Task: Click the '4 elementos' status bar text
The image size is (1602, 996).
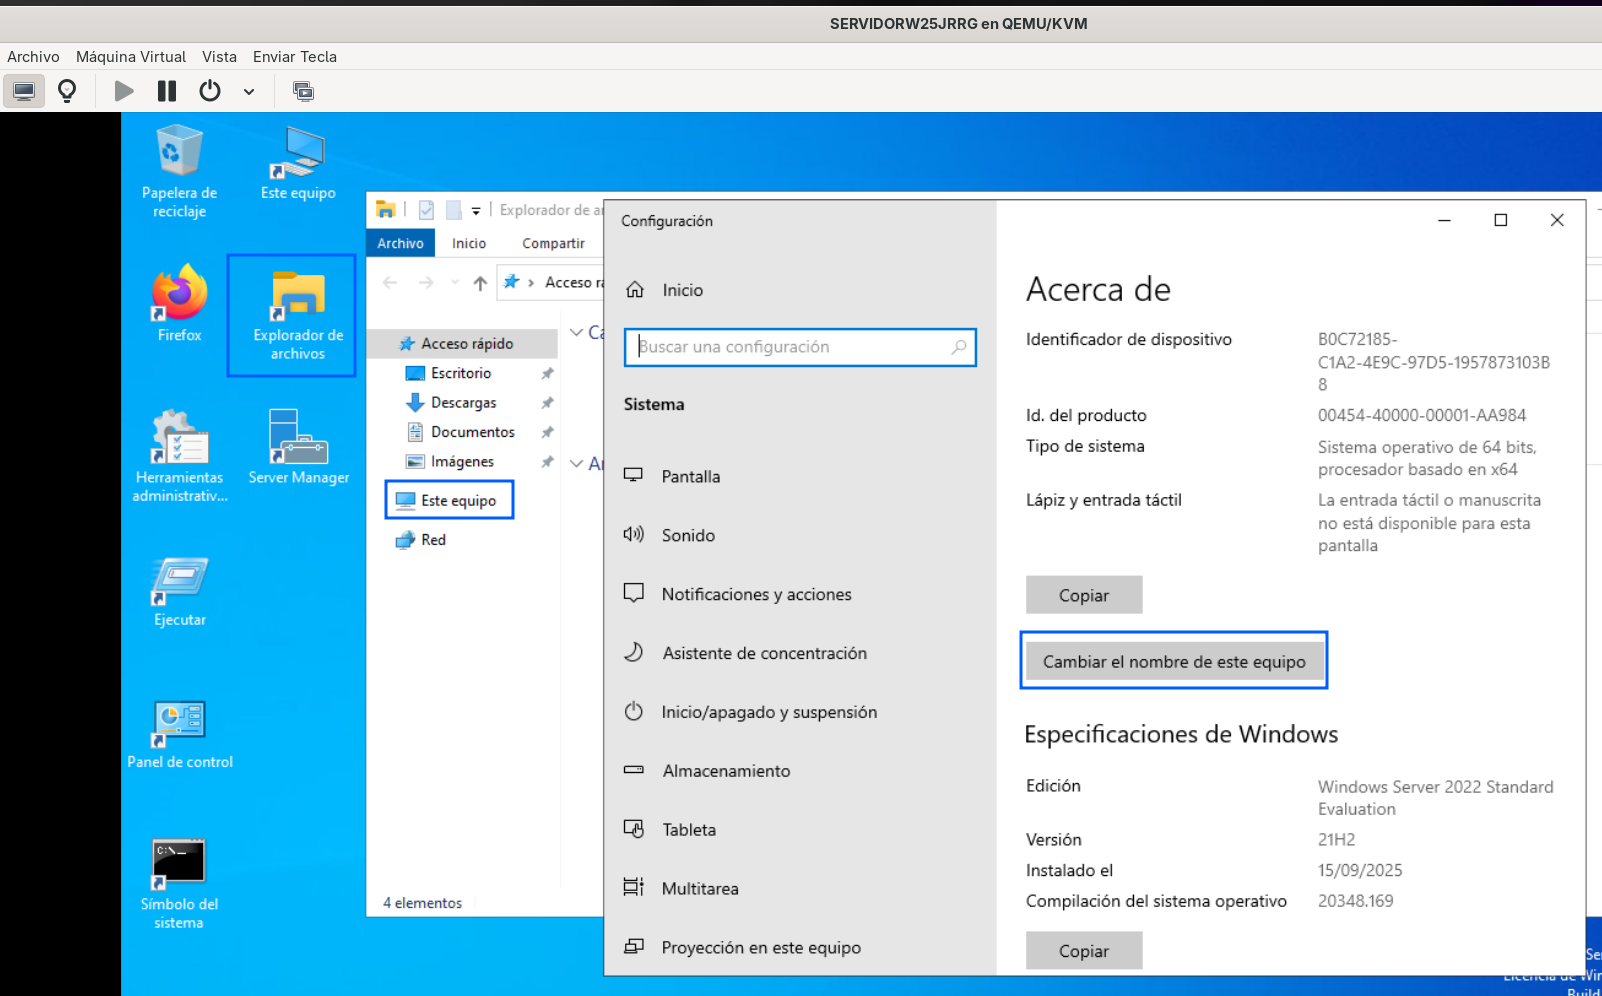Action: click(x=422, y=903)
